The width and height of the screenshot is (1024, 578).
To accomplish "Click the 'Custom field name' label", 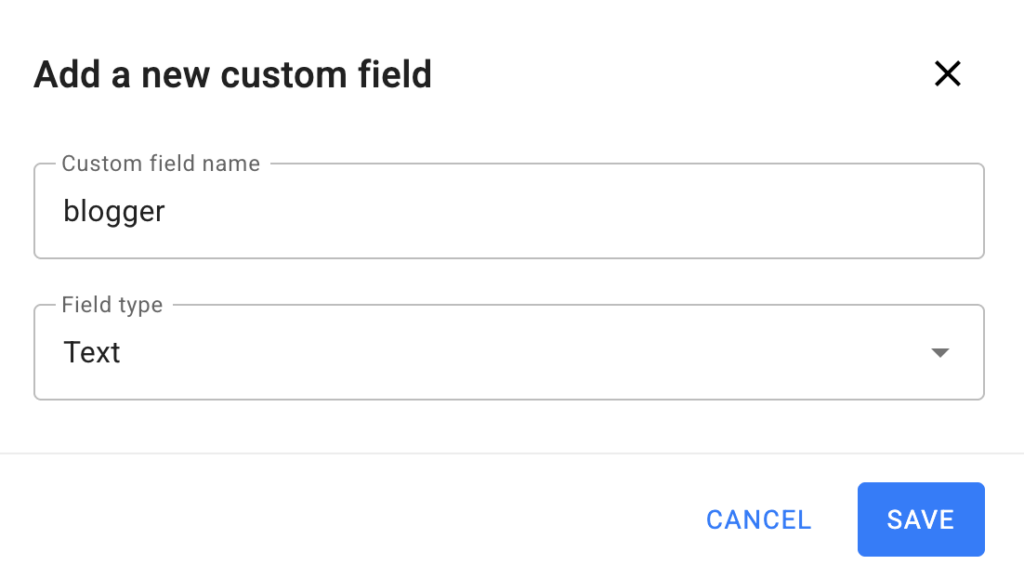I will (160, 164).
